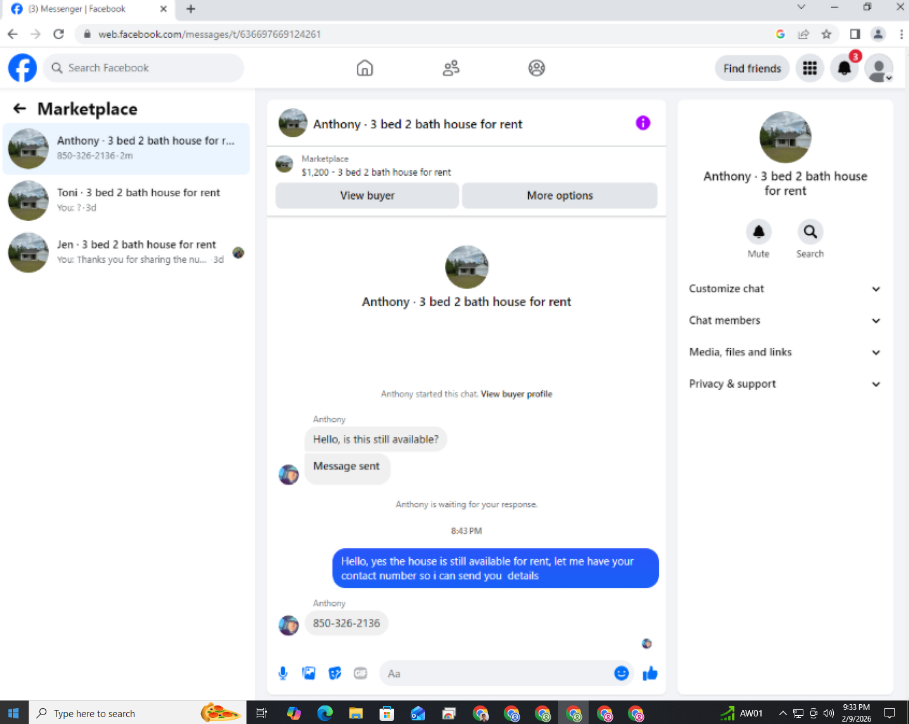Open Anthony conversation in Marketplace list
909x724 pixels.
pos(126,148)
